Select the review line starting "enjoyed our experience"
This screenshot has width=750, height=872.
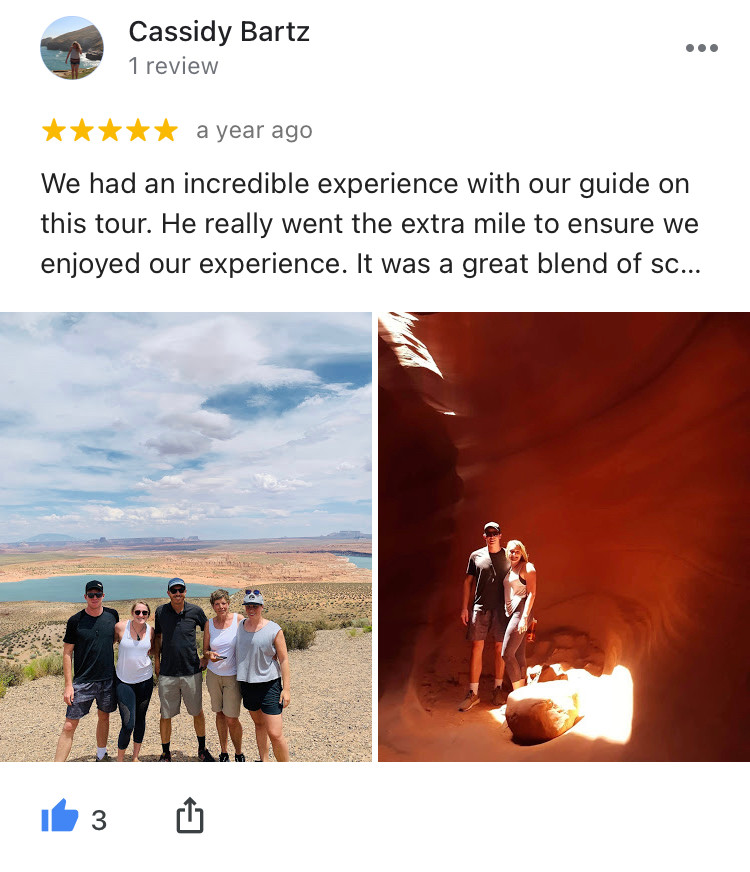coord(371,264)
